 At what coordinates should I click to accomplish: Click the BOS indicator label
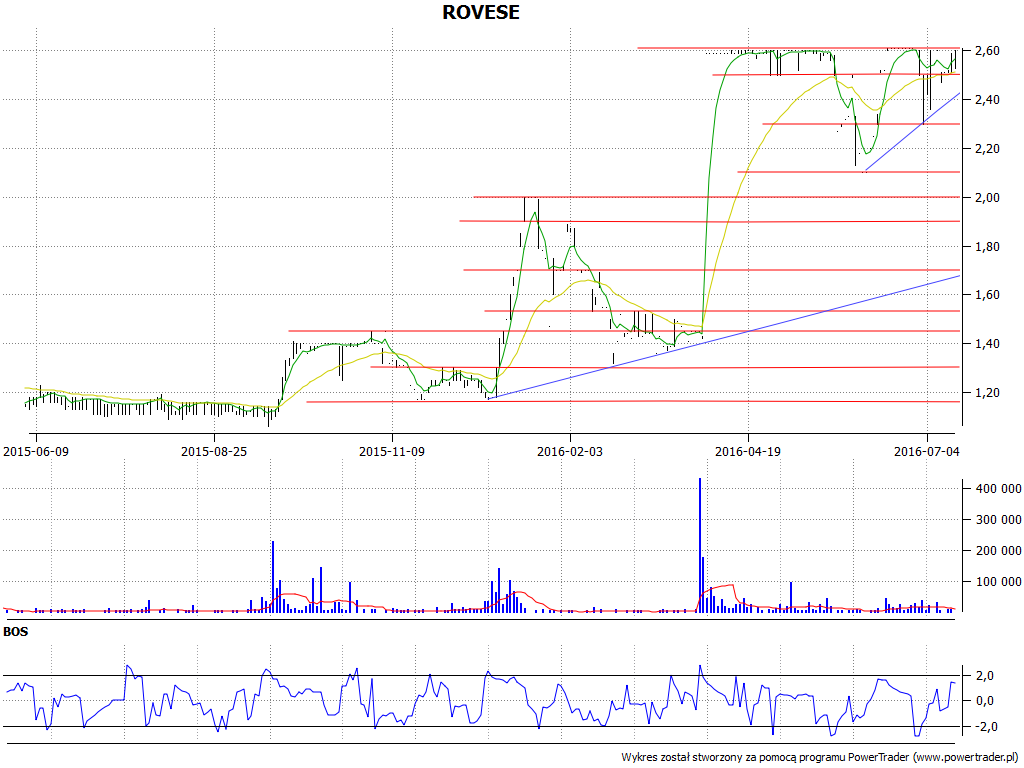click(x=16, y=632)
